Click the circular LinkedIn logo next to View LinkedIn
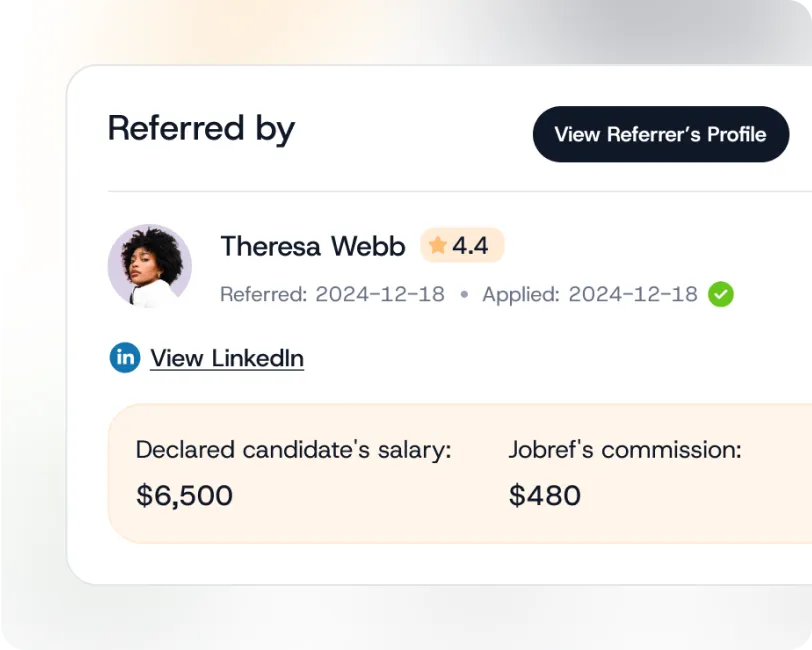 point(124,357)
